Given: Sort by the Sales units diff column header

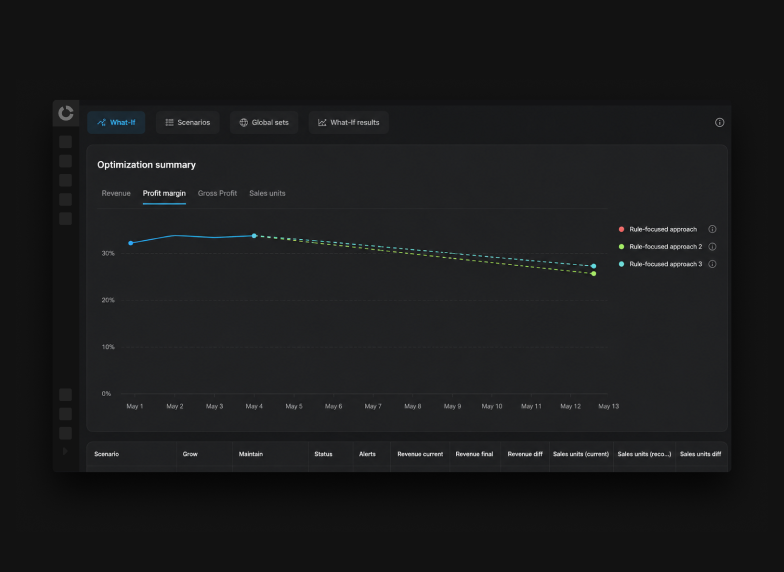Looking at the screenshot, I should 700,454.
